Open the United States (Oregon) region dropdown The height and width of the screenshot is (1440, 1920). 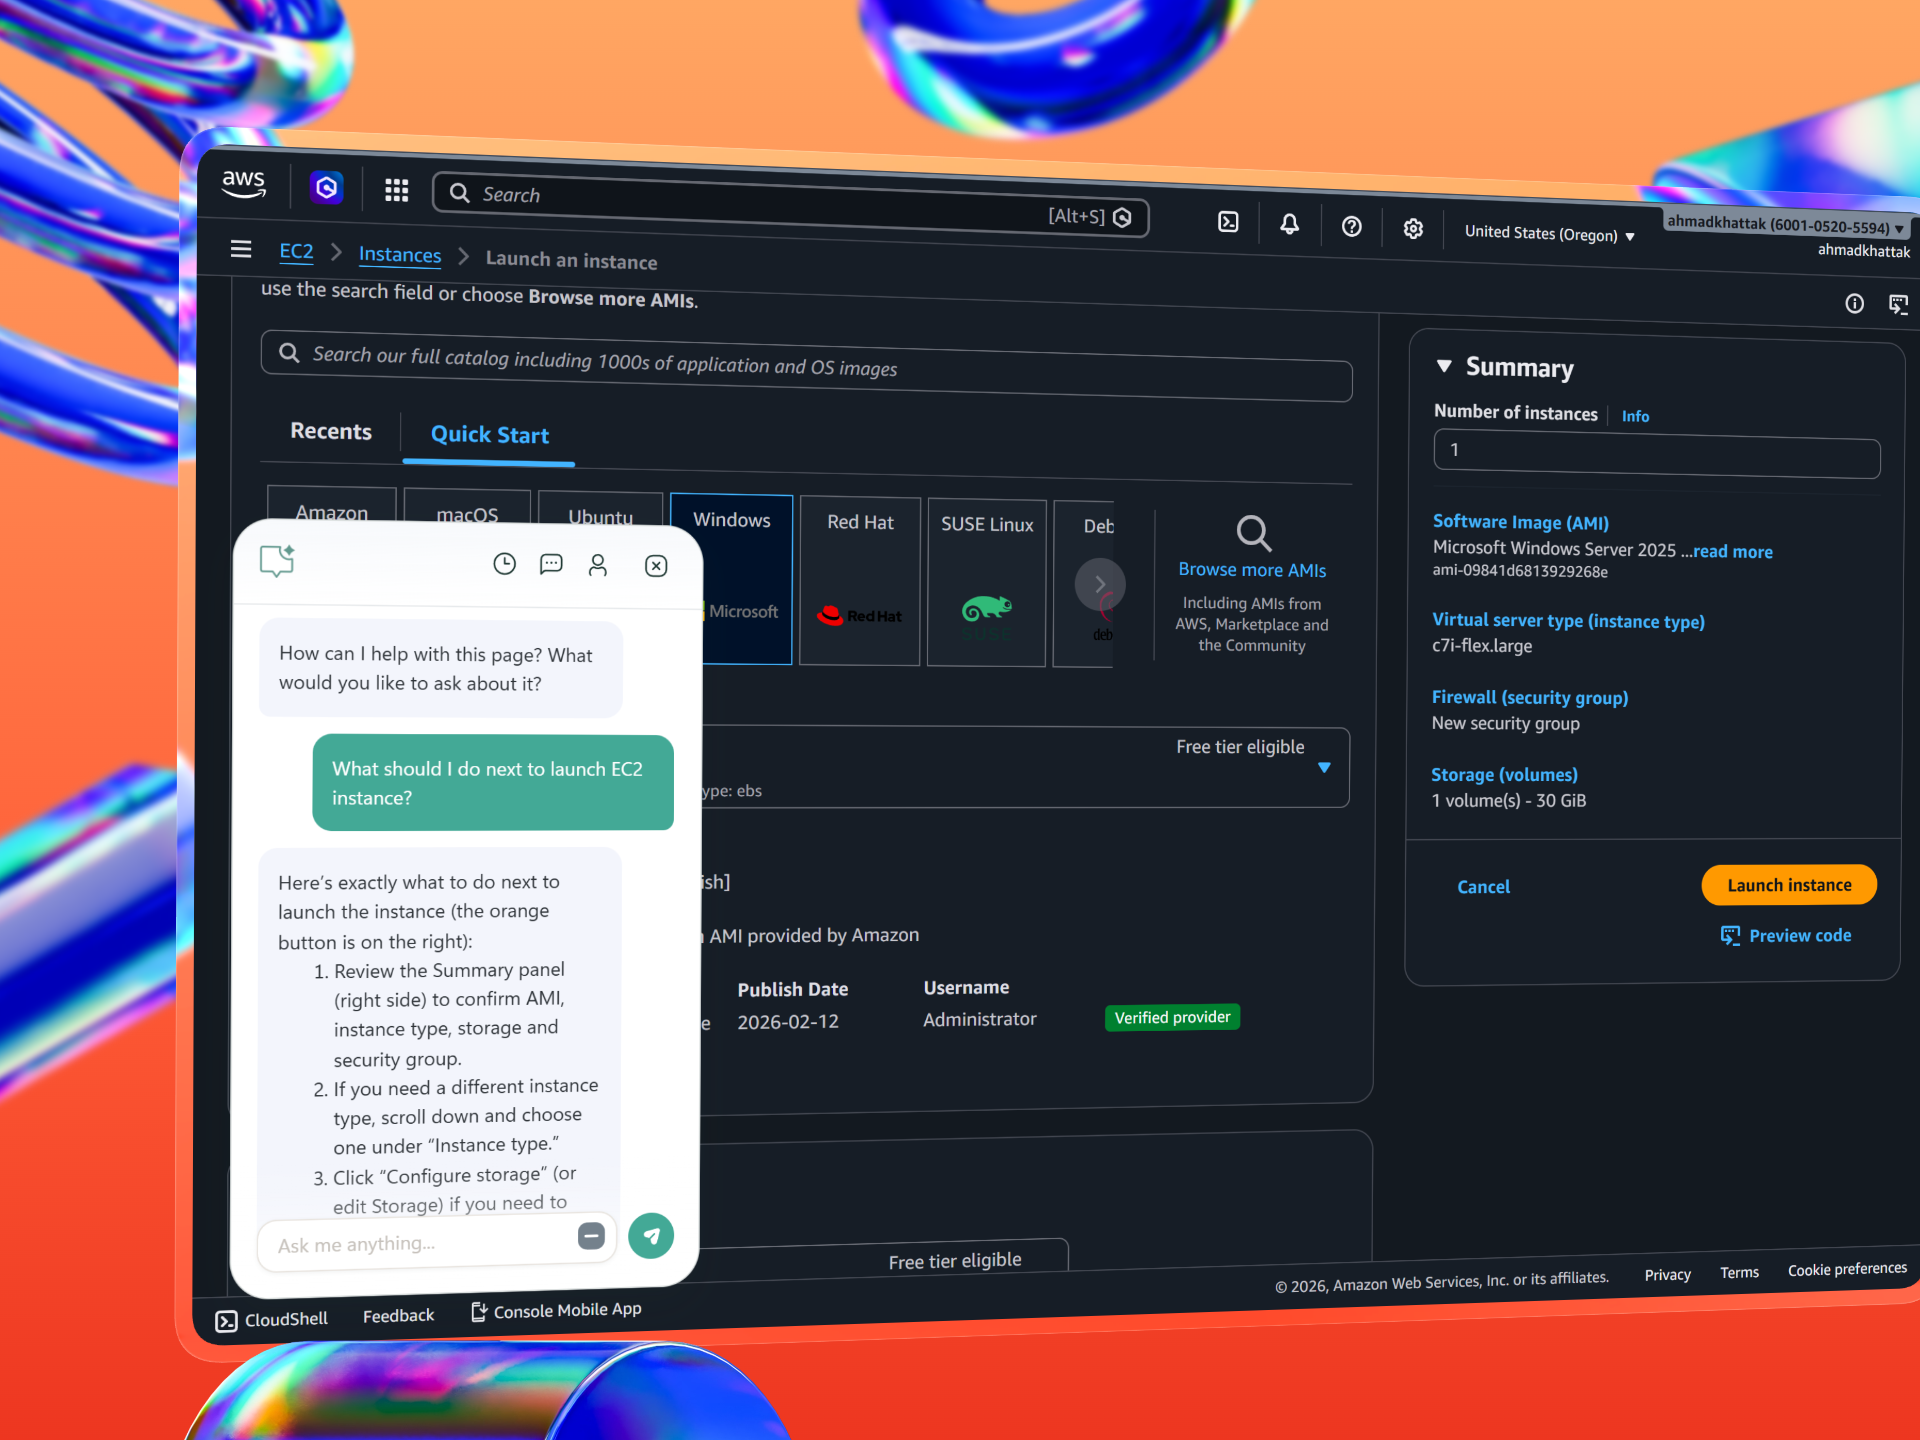point(1548,233)
